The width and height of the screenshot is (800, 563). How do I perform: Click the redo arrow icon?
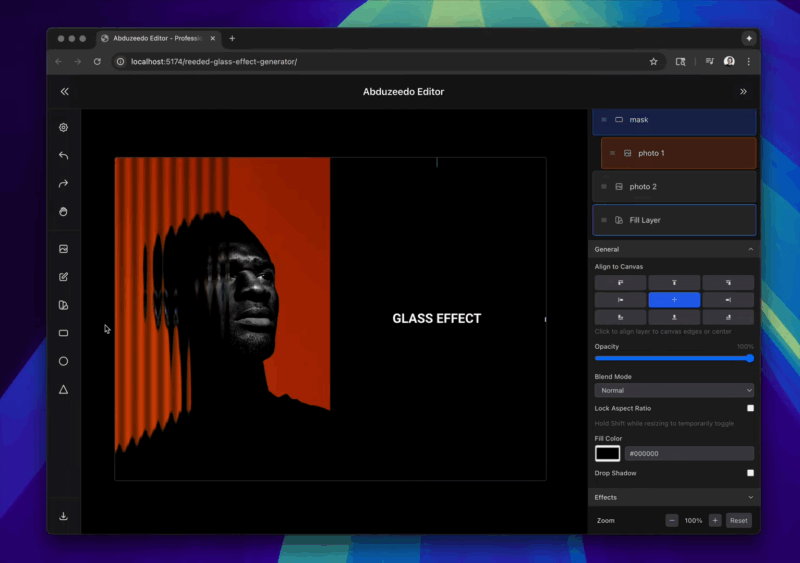pyautogui.click(x=64, y=184)
